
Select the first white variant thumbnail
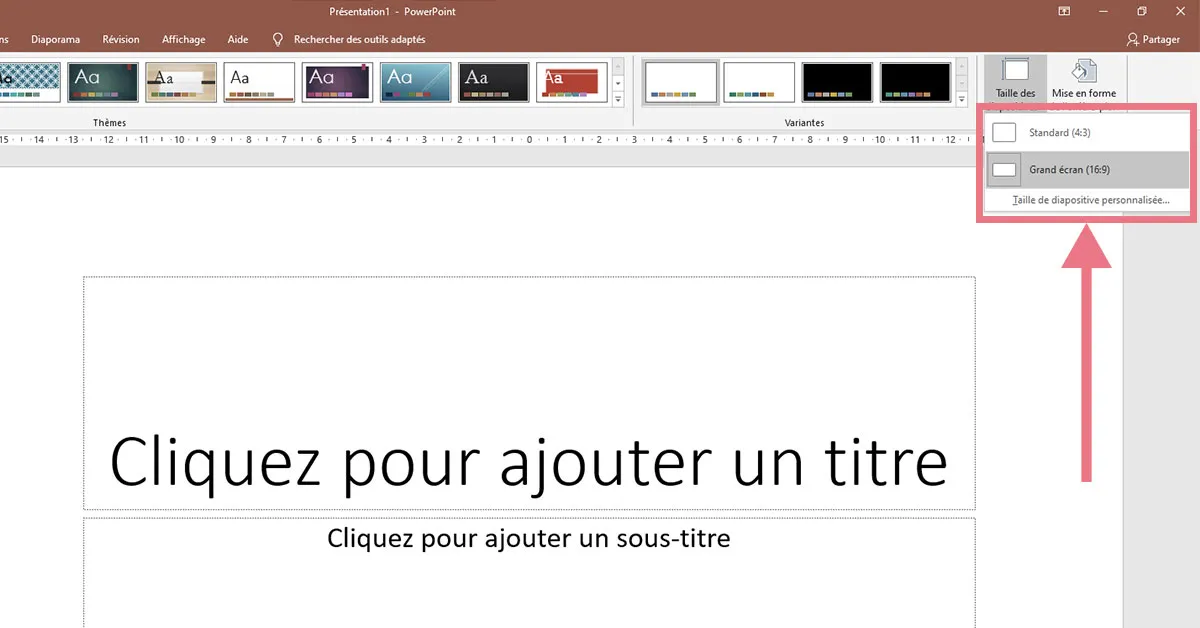(x=681, y=82)
